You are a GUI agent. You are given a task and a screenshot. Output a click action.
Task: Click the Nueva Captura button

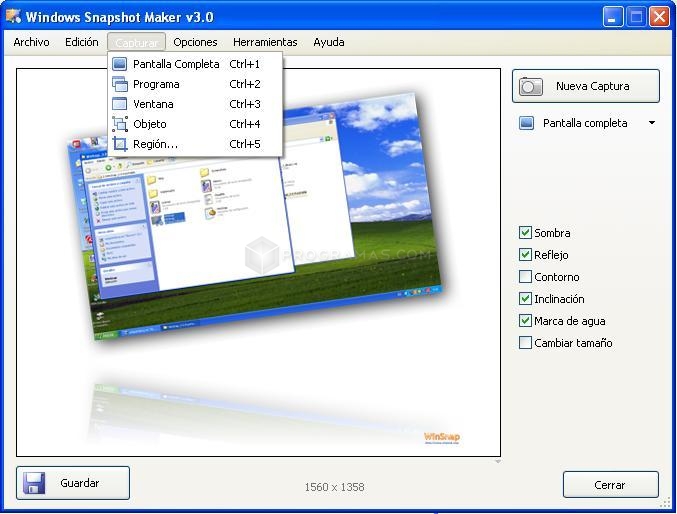(585, 86)
